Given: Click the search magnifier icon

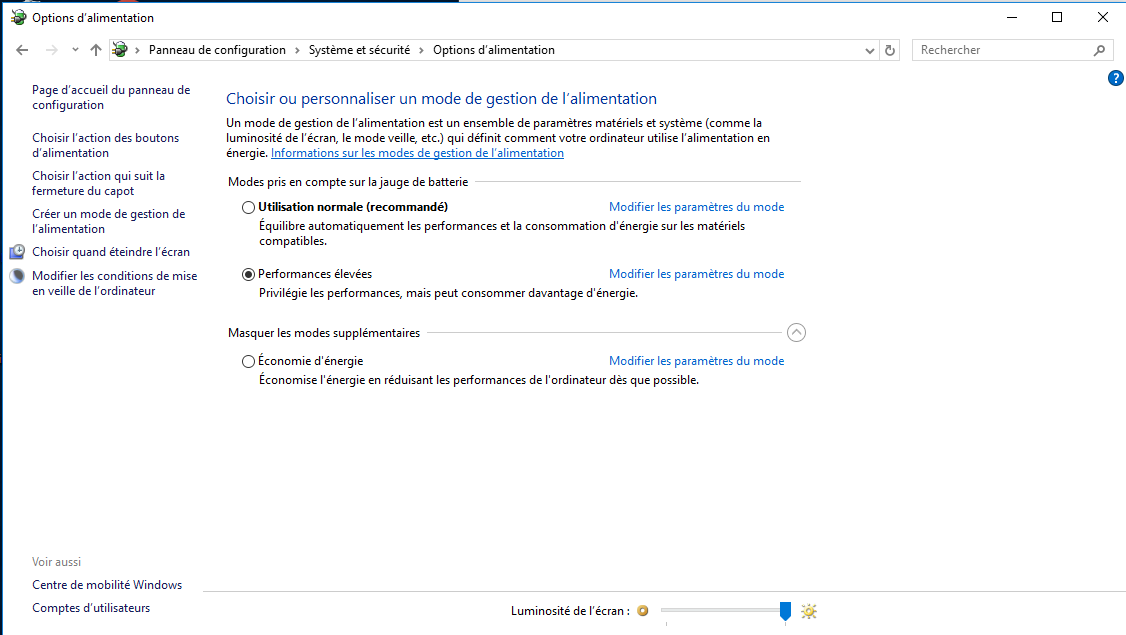Looking at the screenshot, I should [1099, 50].
